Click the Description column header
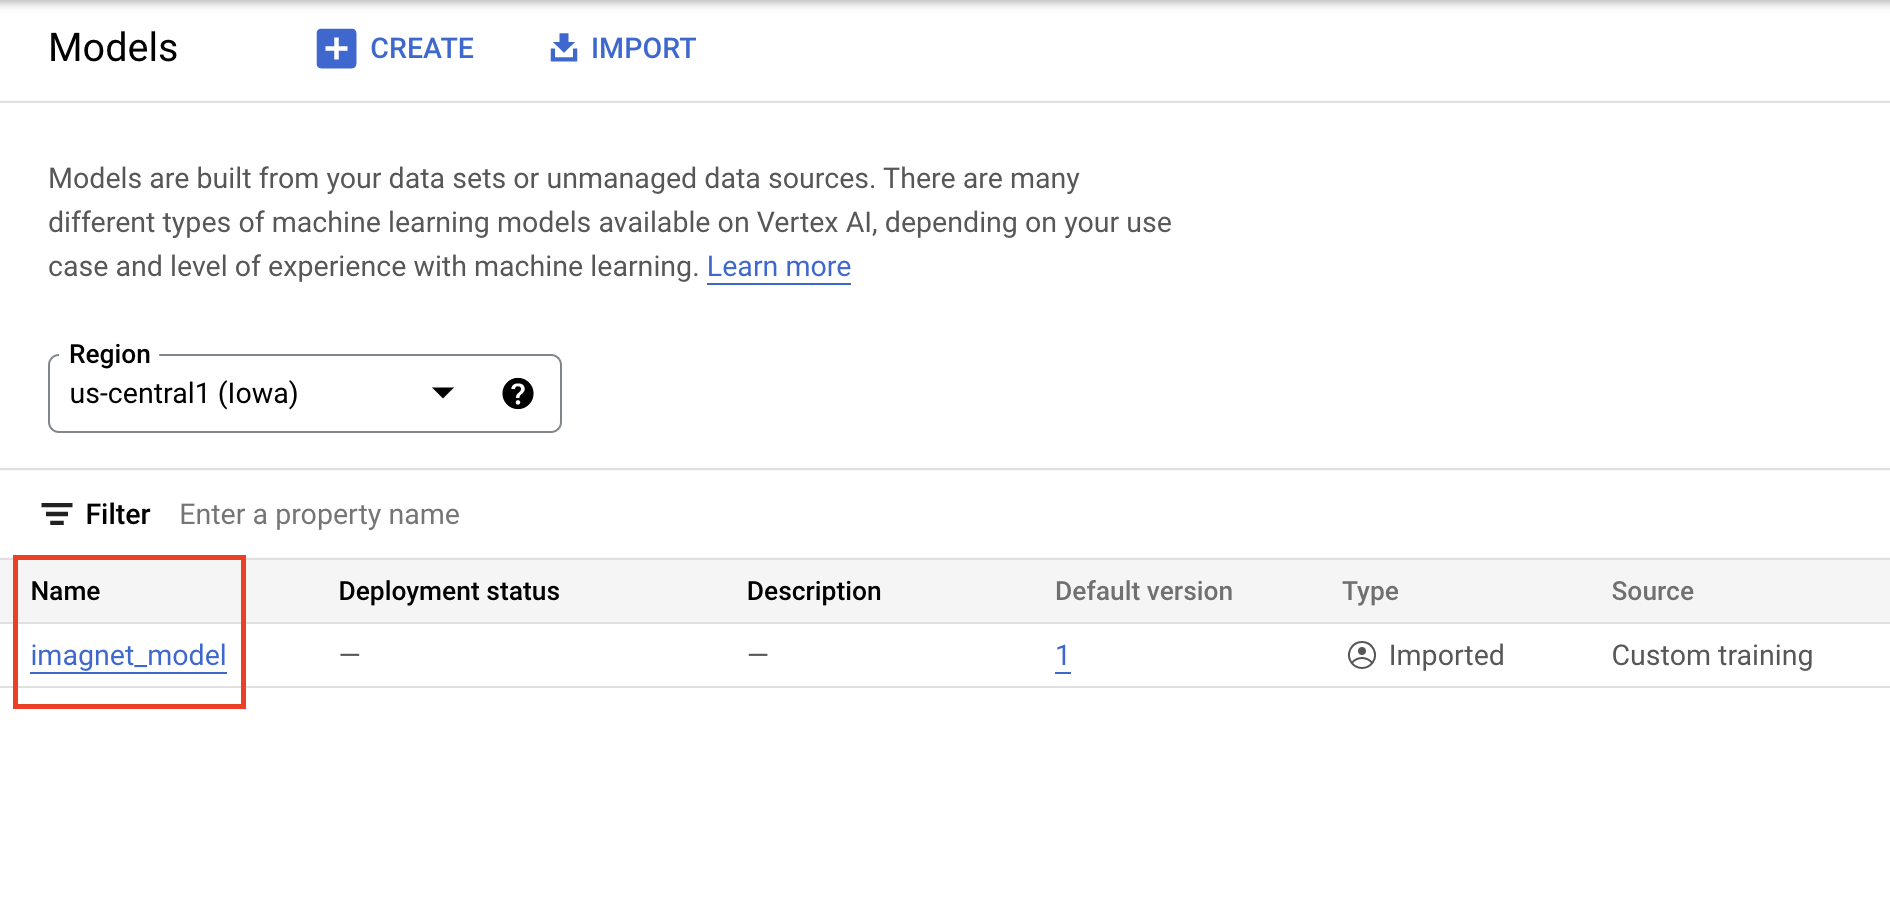 click(x=813, y=591)
